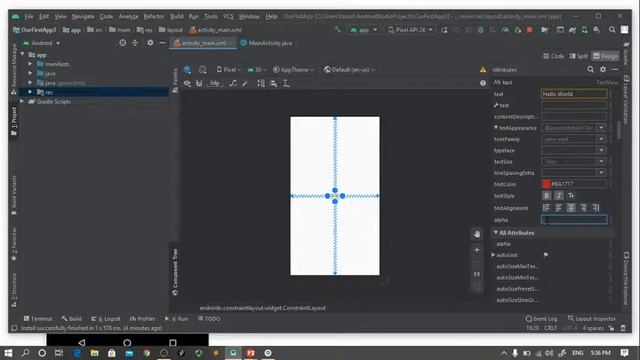Click the red textColor swatch
Screen dimensions: 640x360
[546, 184]
